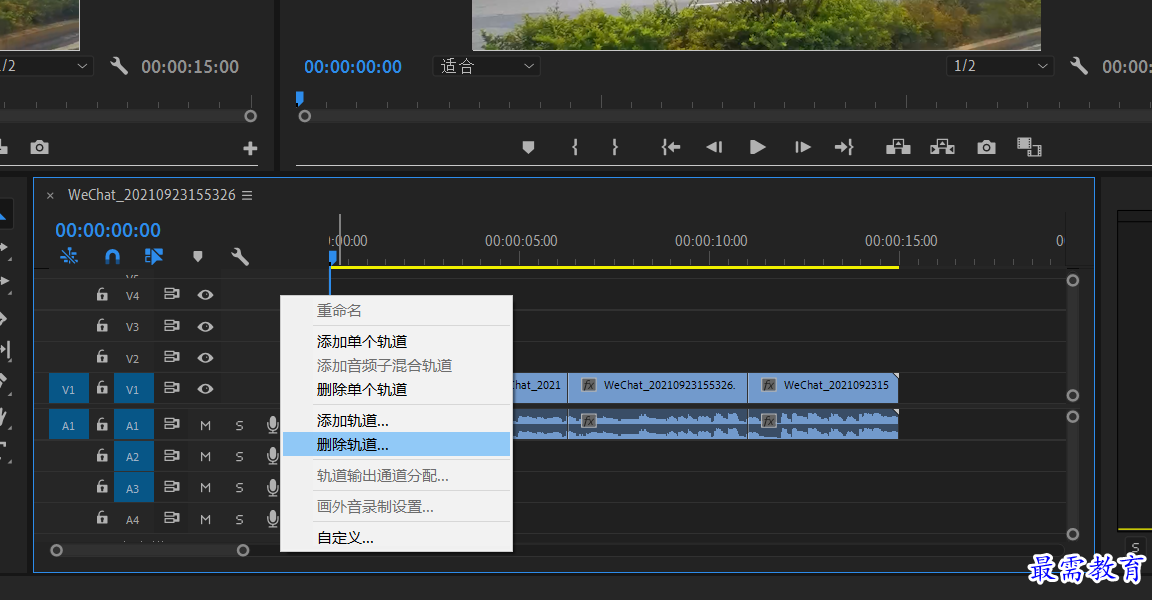Toggle V2 track output eye
This screenshot has height=600, width=1152.
[x=205, y=358]
